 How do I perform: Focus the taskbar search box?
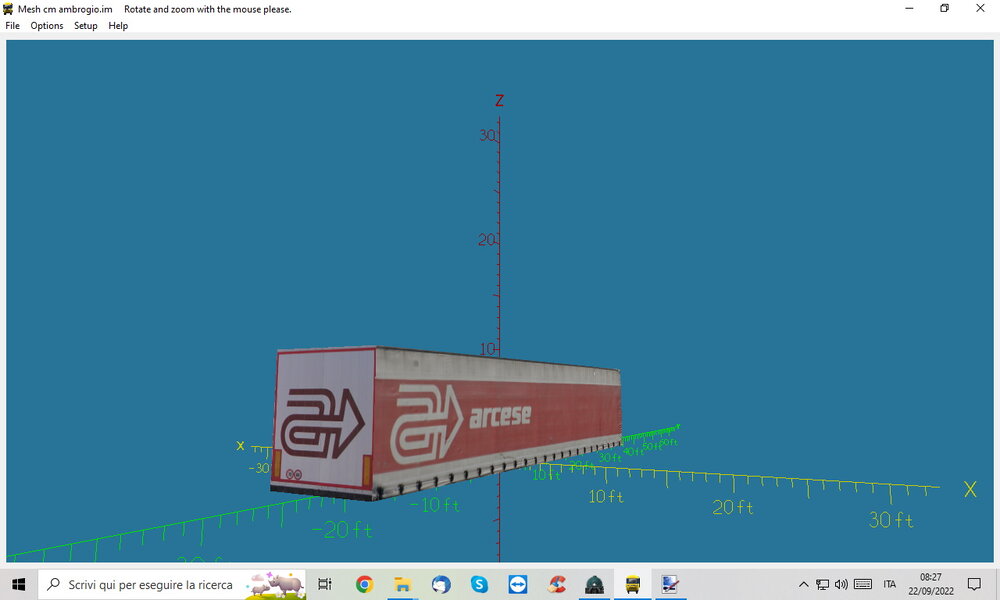pyautogui.click(x=172, y=584)
